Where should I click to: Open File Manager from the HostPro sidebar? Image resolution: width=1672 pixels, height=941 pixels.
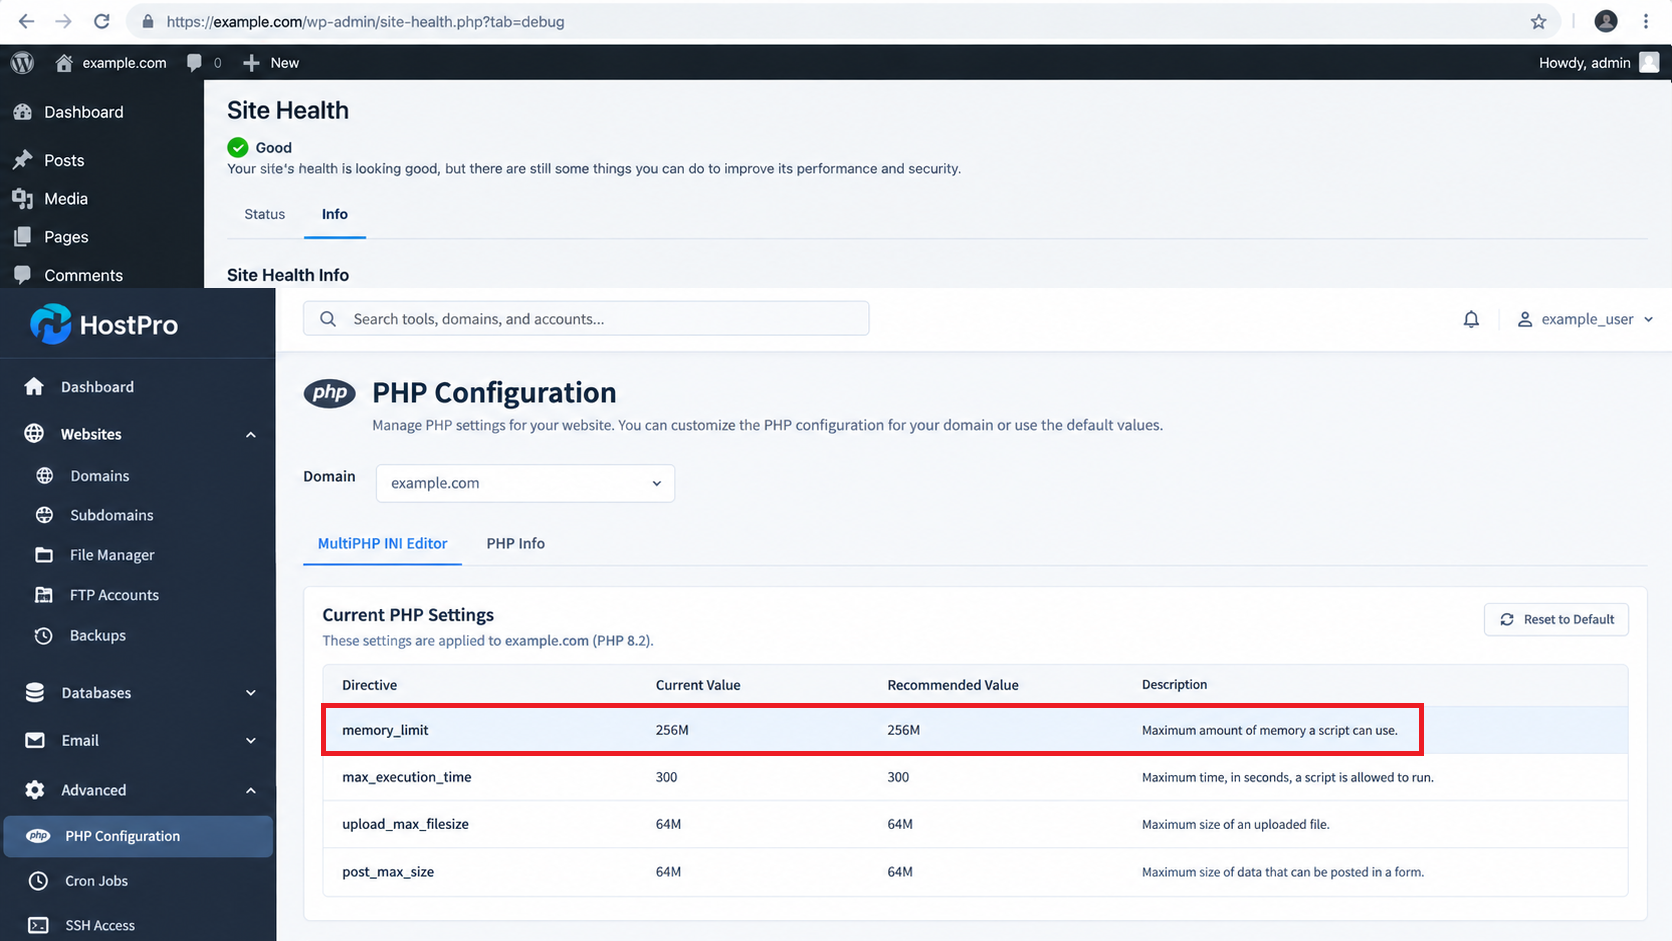(112, 555)
